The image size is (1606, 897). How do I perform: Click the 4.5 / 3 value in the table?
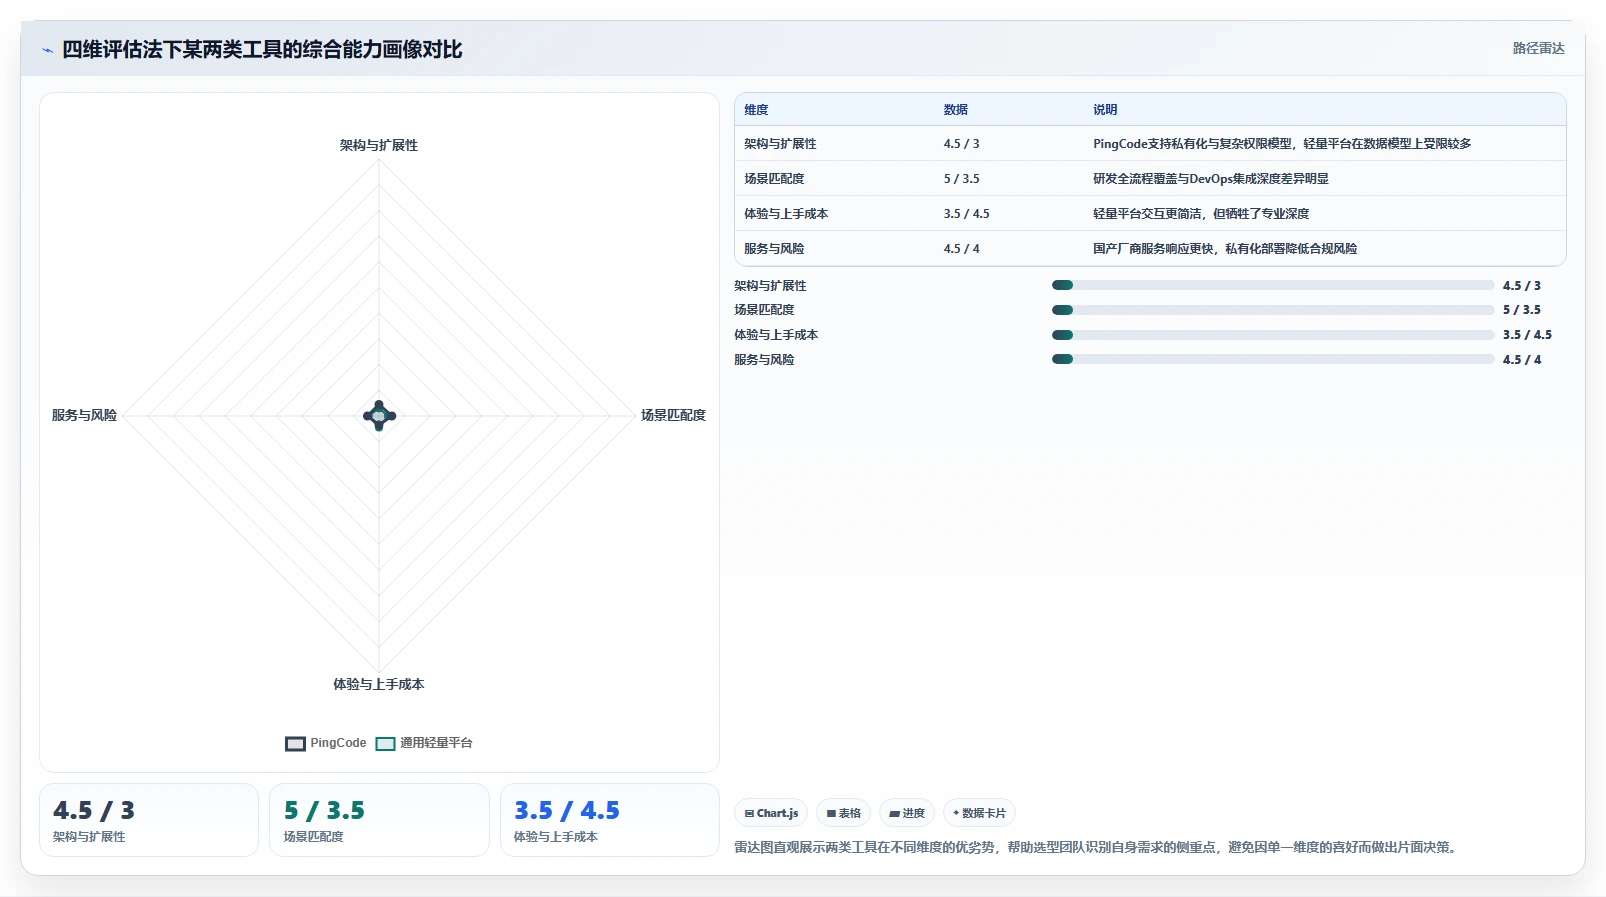(961, 144)
